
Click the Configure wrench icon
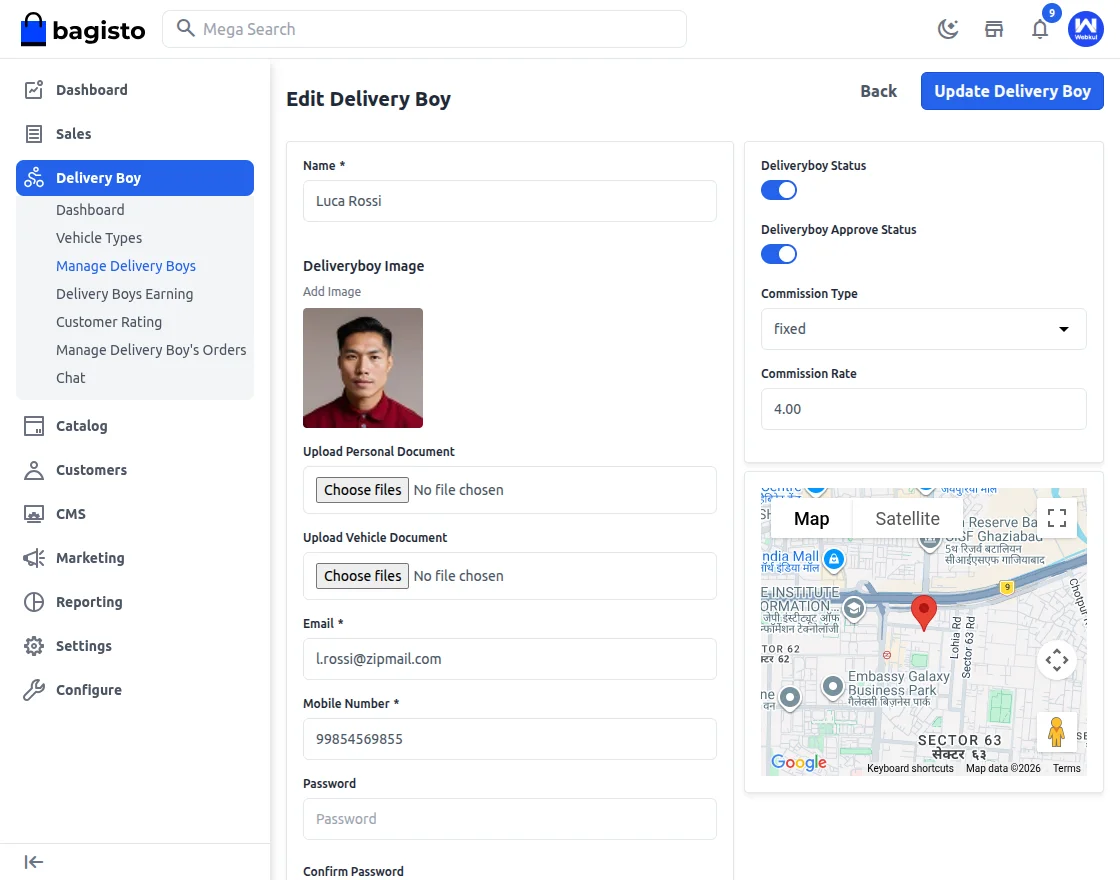pos(31,689)
